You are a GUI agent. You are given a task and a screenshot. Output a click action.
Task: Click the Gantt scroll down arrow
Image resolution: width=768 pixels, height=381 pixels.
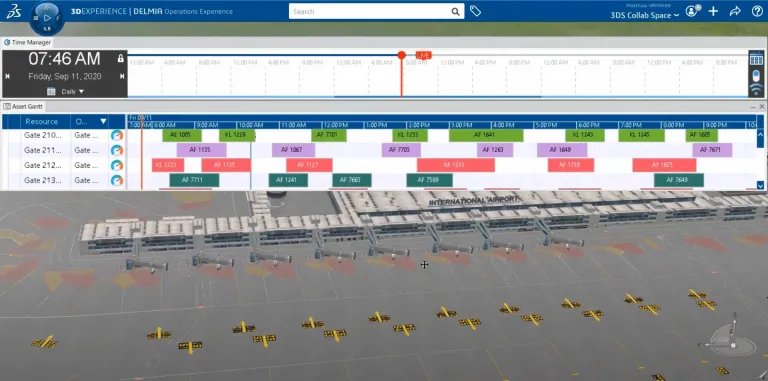760,185
